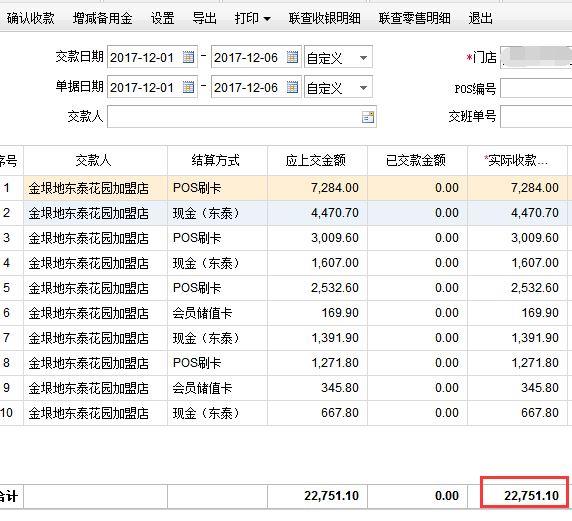Click row number 3 in 序号 column

[11, 238]
